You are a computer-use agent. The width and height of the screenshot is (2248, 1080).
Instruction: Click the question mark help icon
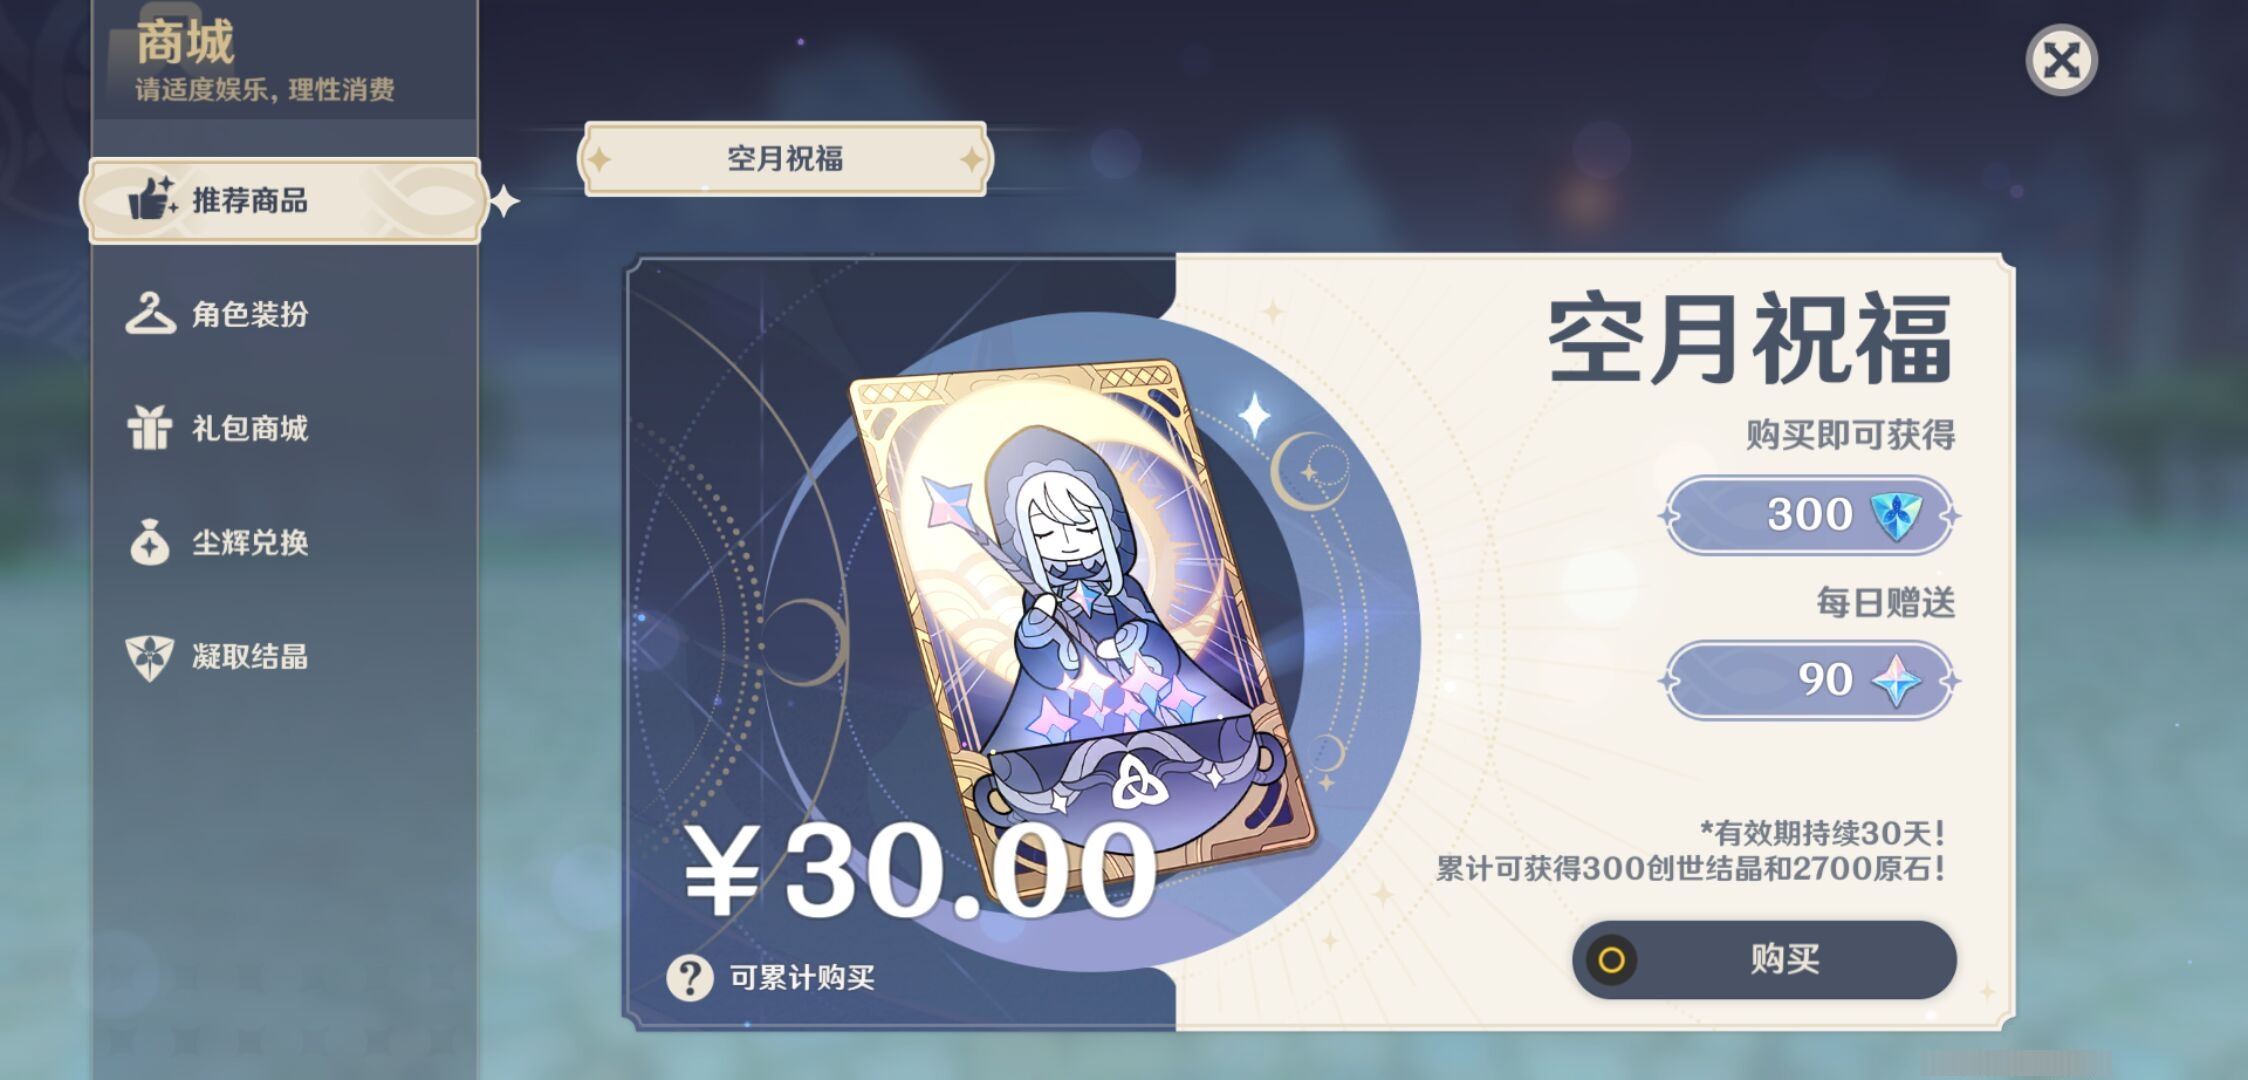[x=690, y=977]
